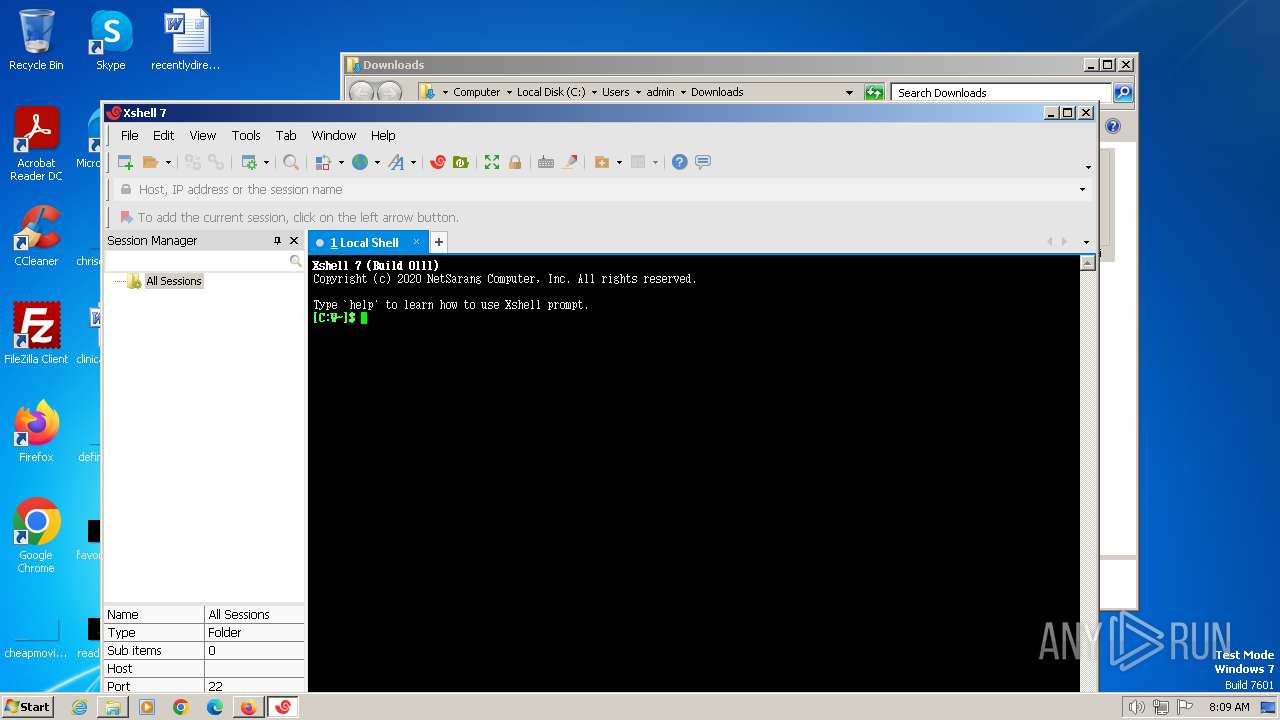Click the 'Folder' Type value cell
Viewport: 1280px width, 720px height.
[254, 632]
